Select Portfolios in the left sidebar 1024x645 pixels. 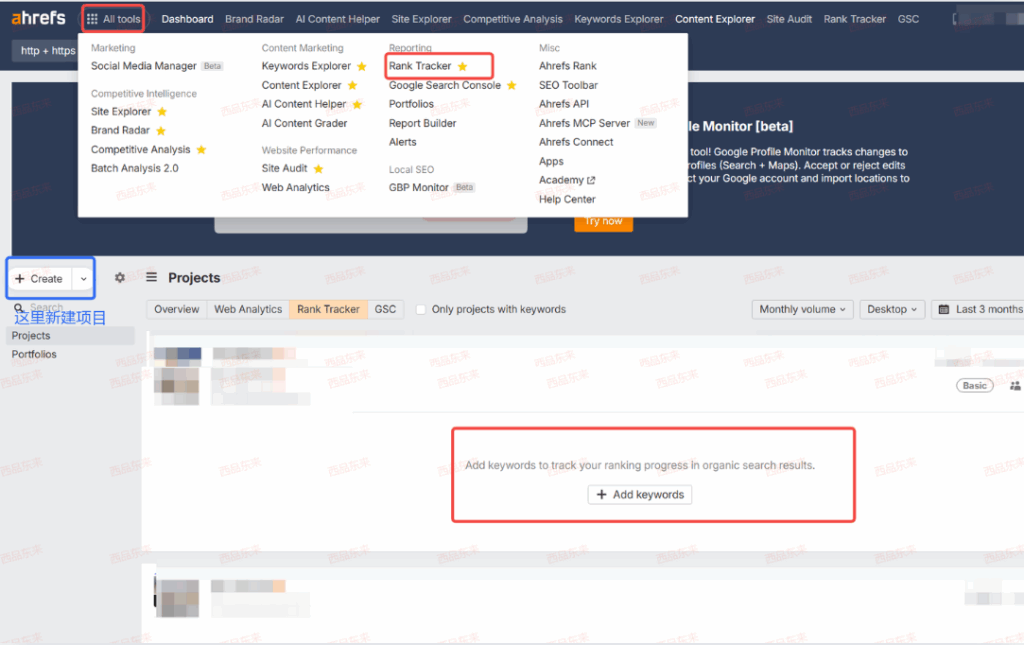(34, 354)
